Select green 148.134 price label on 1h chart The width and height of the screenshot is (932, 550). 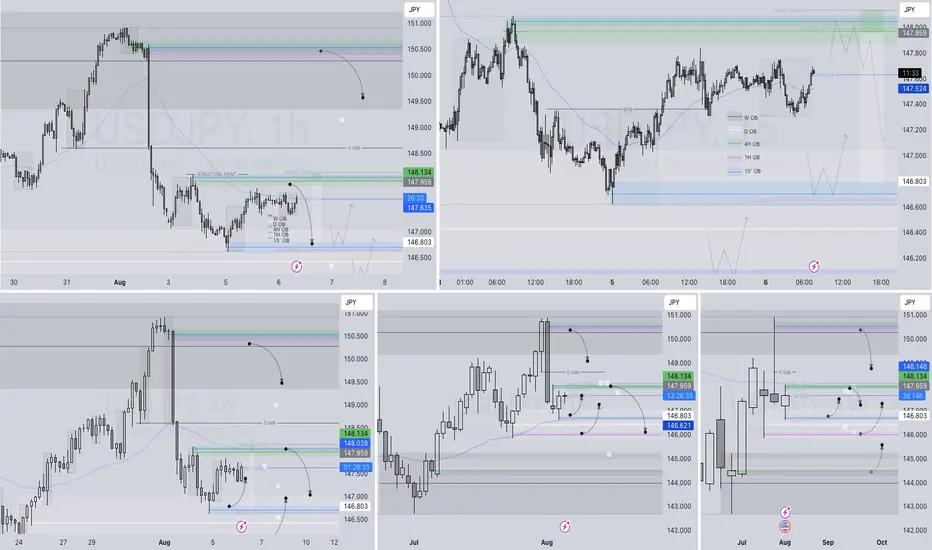[x=419, y=172]
